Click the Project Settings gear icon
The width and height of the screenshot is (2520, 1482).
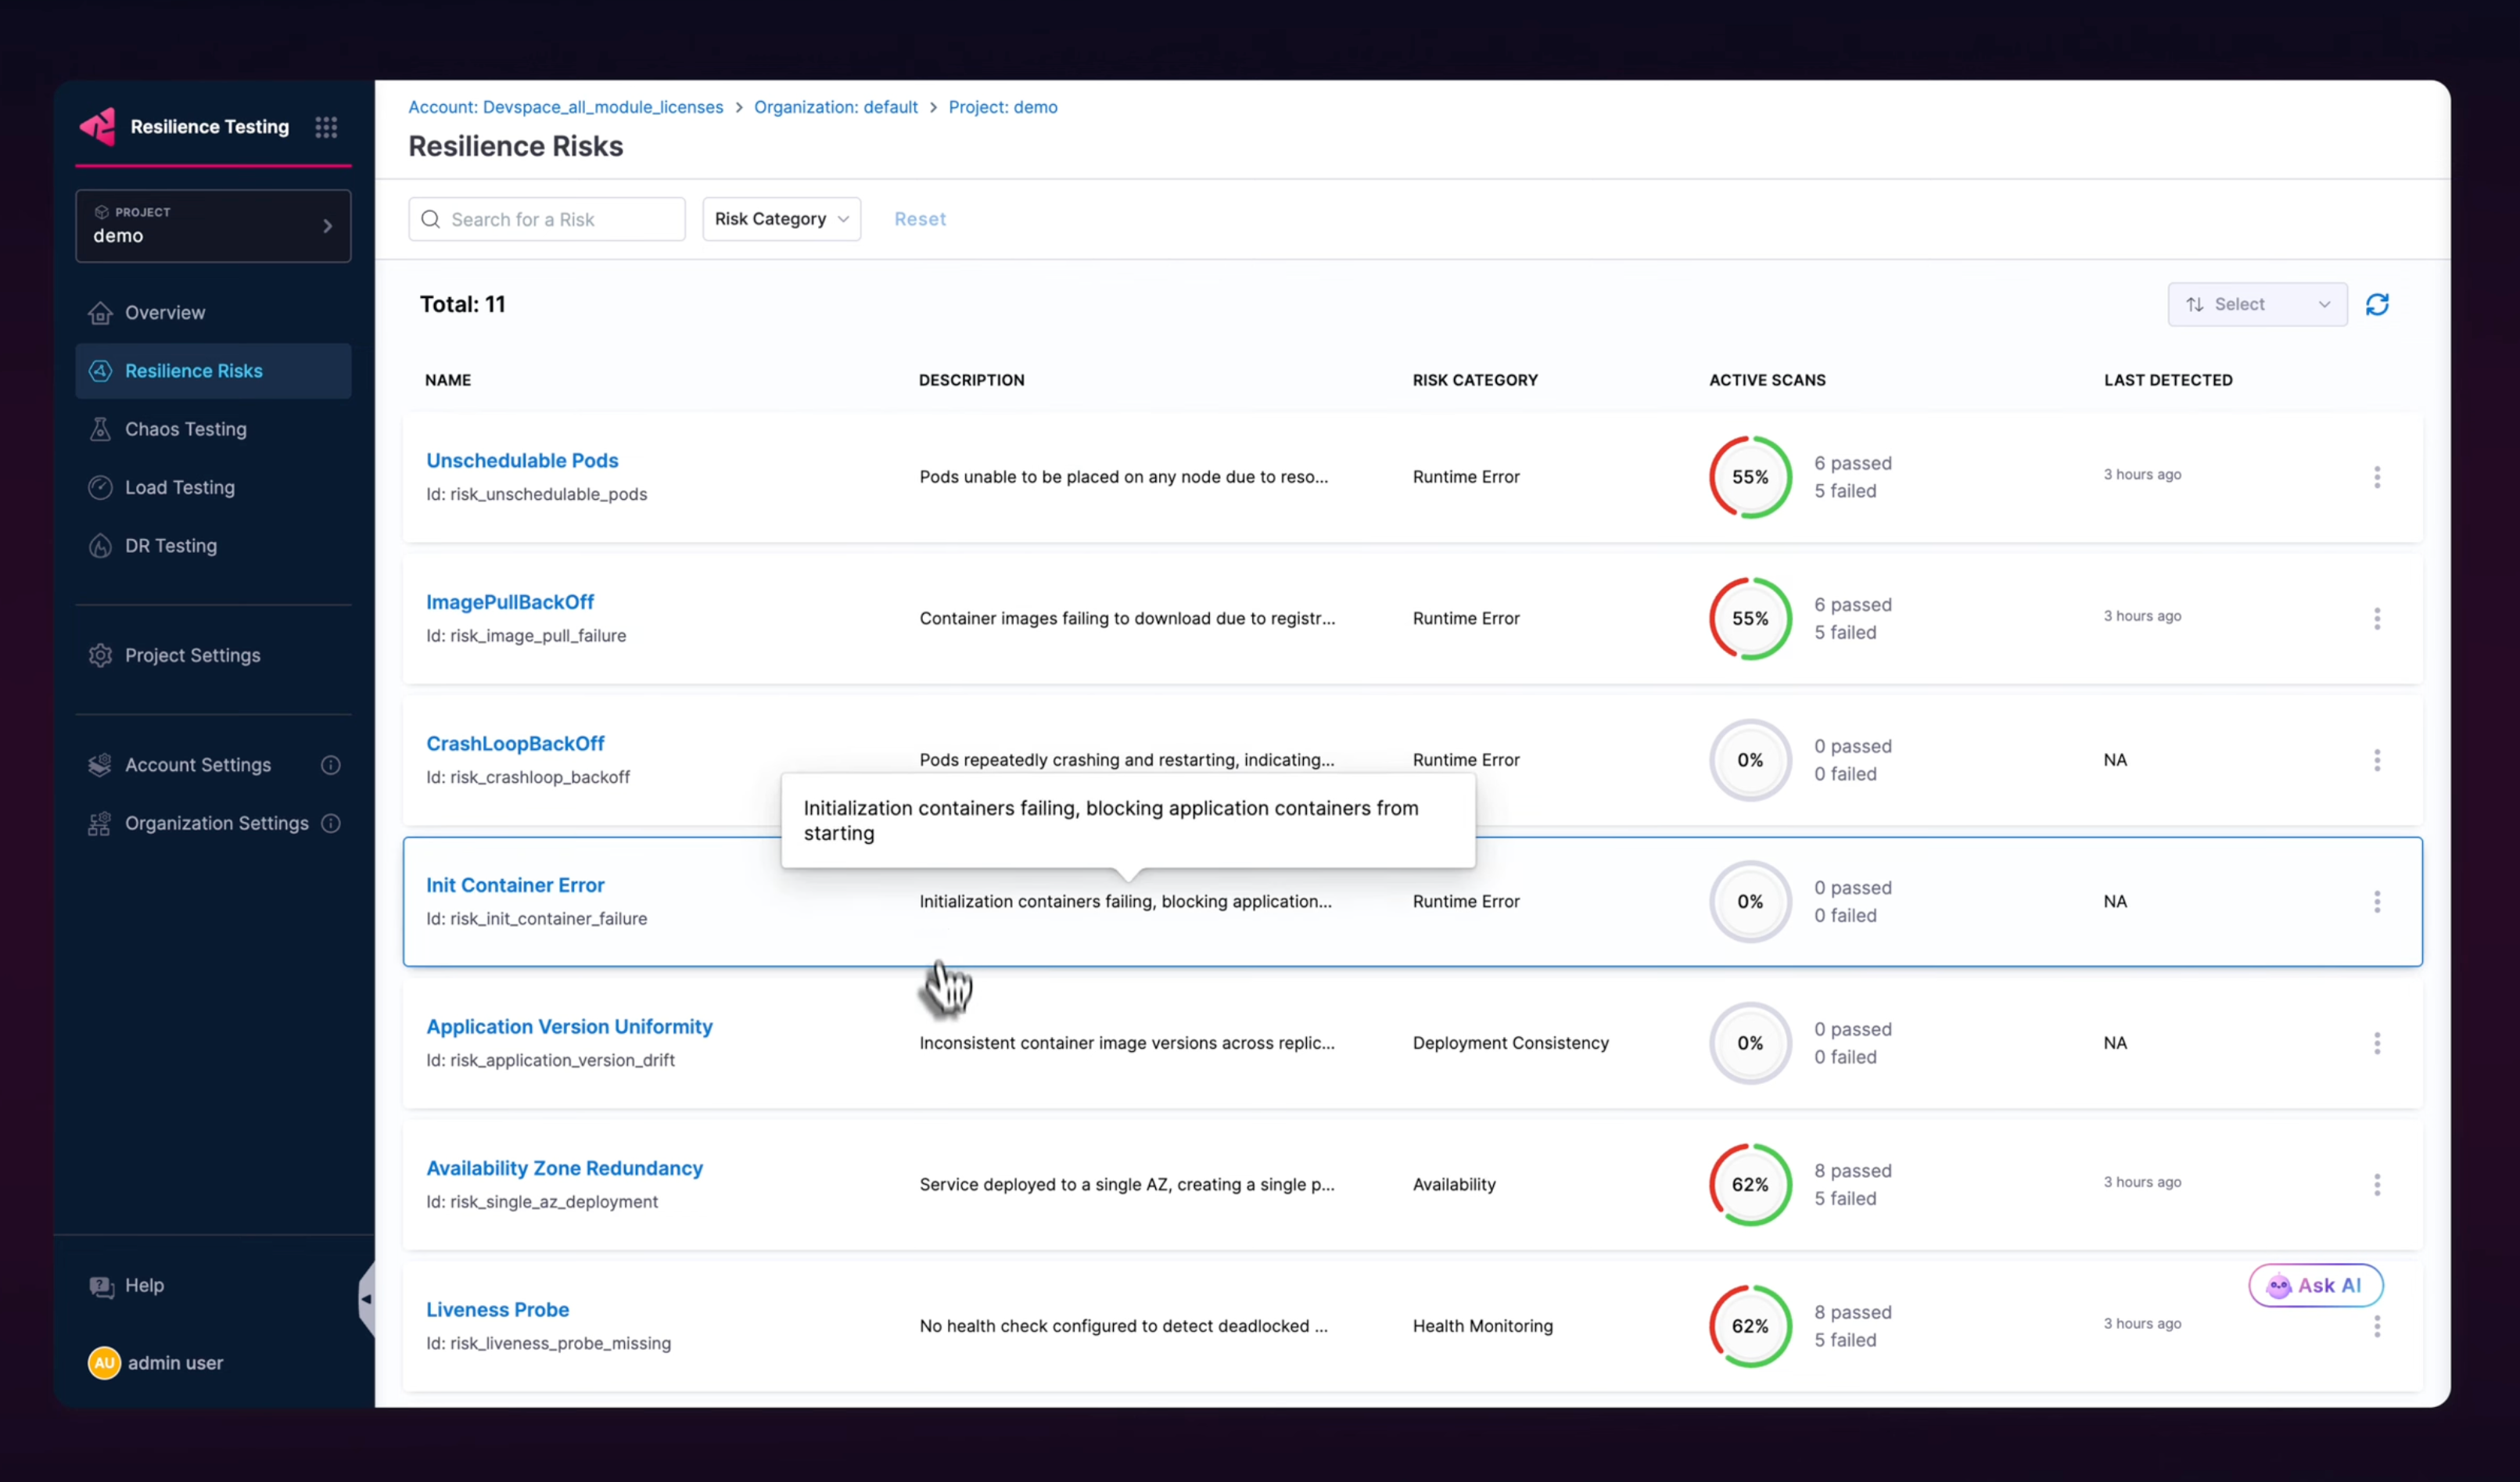(100, 655)
